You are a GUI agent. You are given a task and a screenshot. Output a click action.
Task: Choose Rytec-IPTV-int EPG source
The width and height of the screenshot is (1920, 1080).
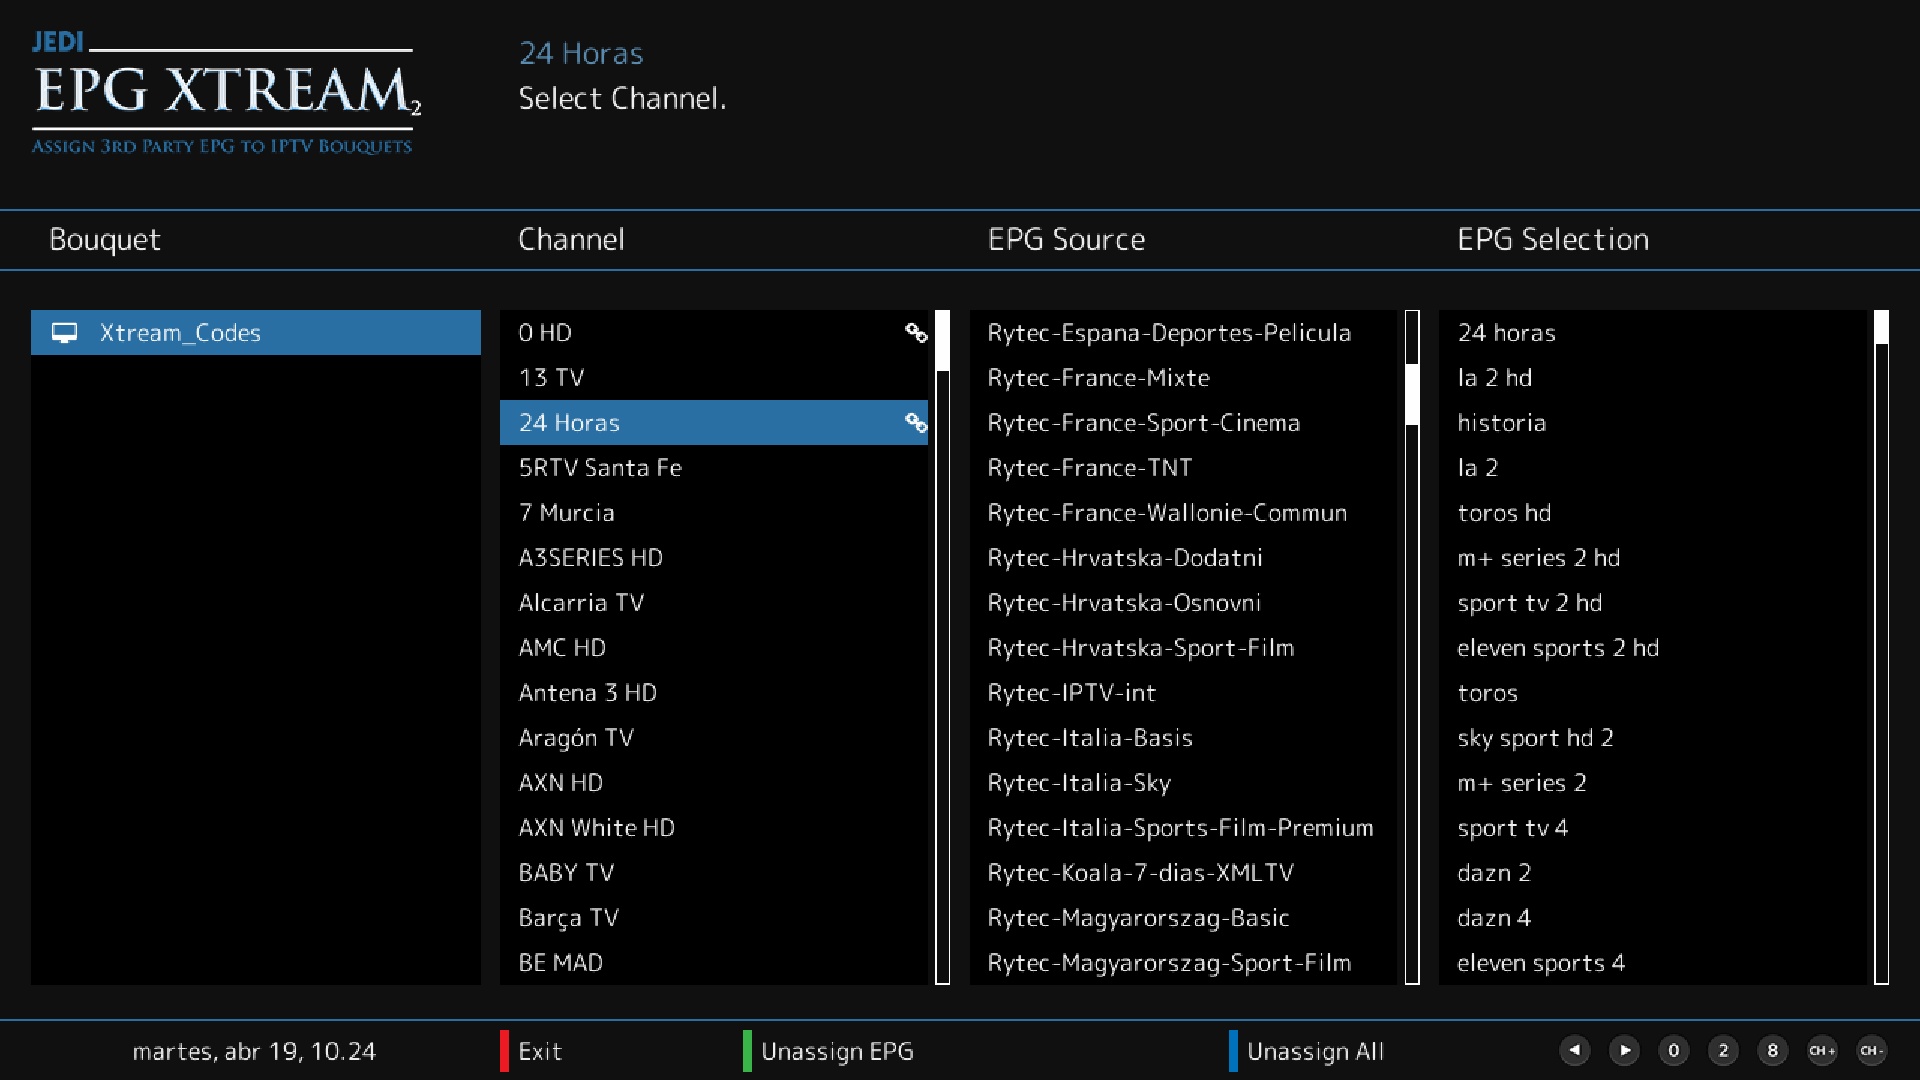click(1071, 693)
